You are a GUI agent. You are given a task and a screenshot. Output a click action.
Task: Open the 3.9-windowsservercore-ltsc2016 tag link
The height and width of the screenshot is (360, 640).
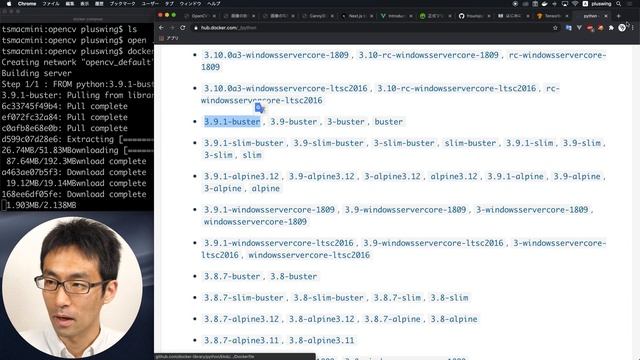pyautogui.click(x=433, y=243)
